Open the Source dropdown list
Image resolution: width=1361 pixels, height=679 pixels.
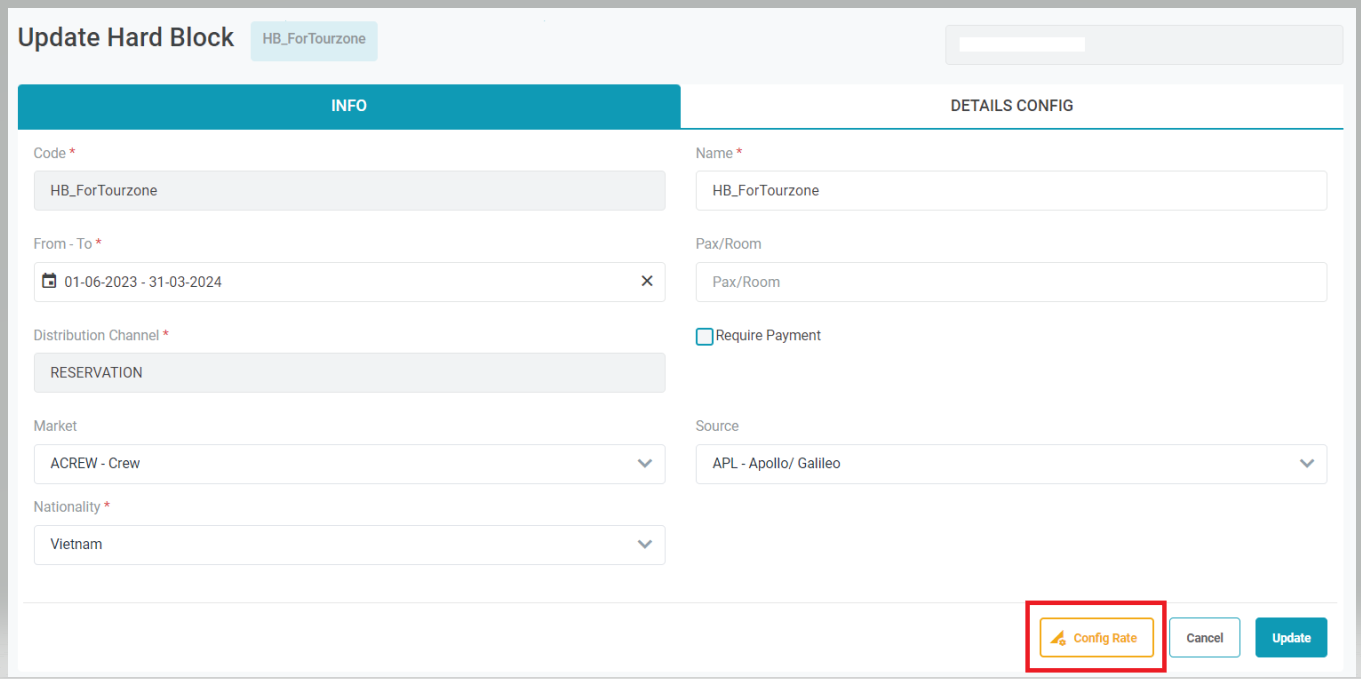(1306, 464)
